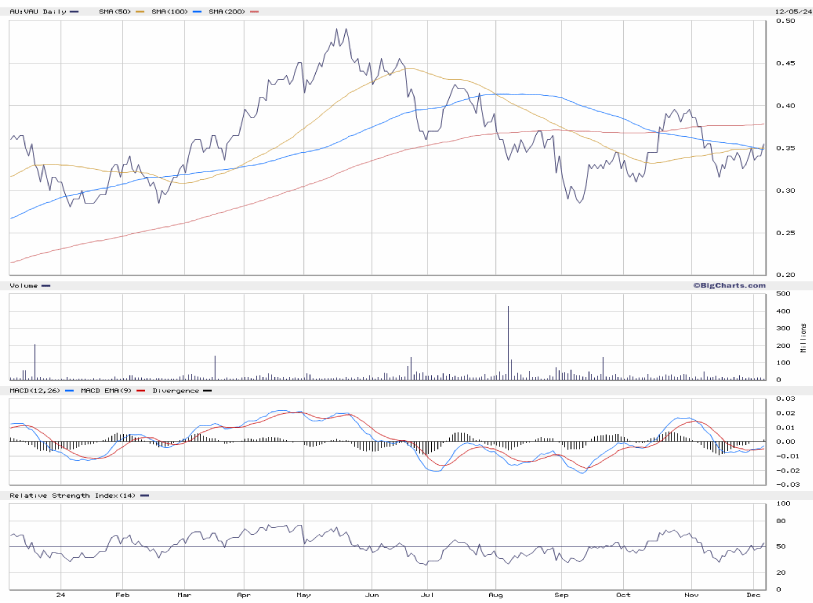
Task: Click the Volume panel label
Action: [x=24, y=286]
